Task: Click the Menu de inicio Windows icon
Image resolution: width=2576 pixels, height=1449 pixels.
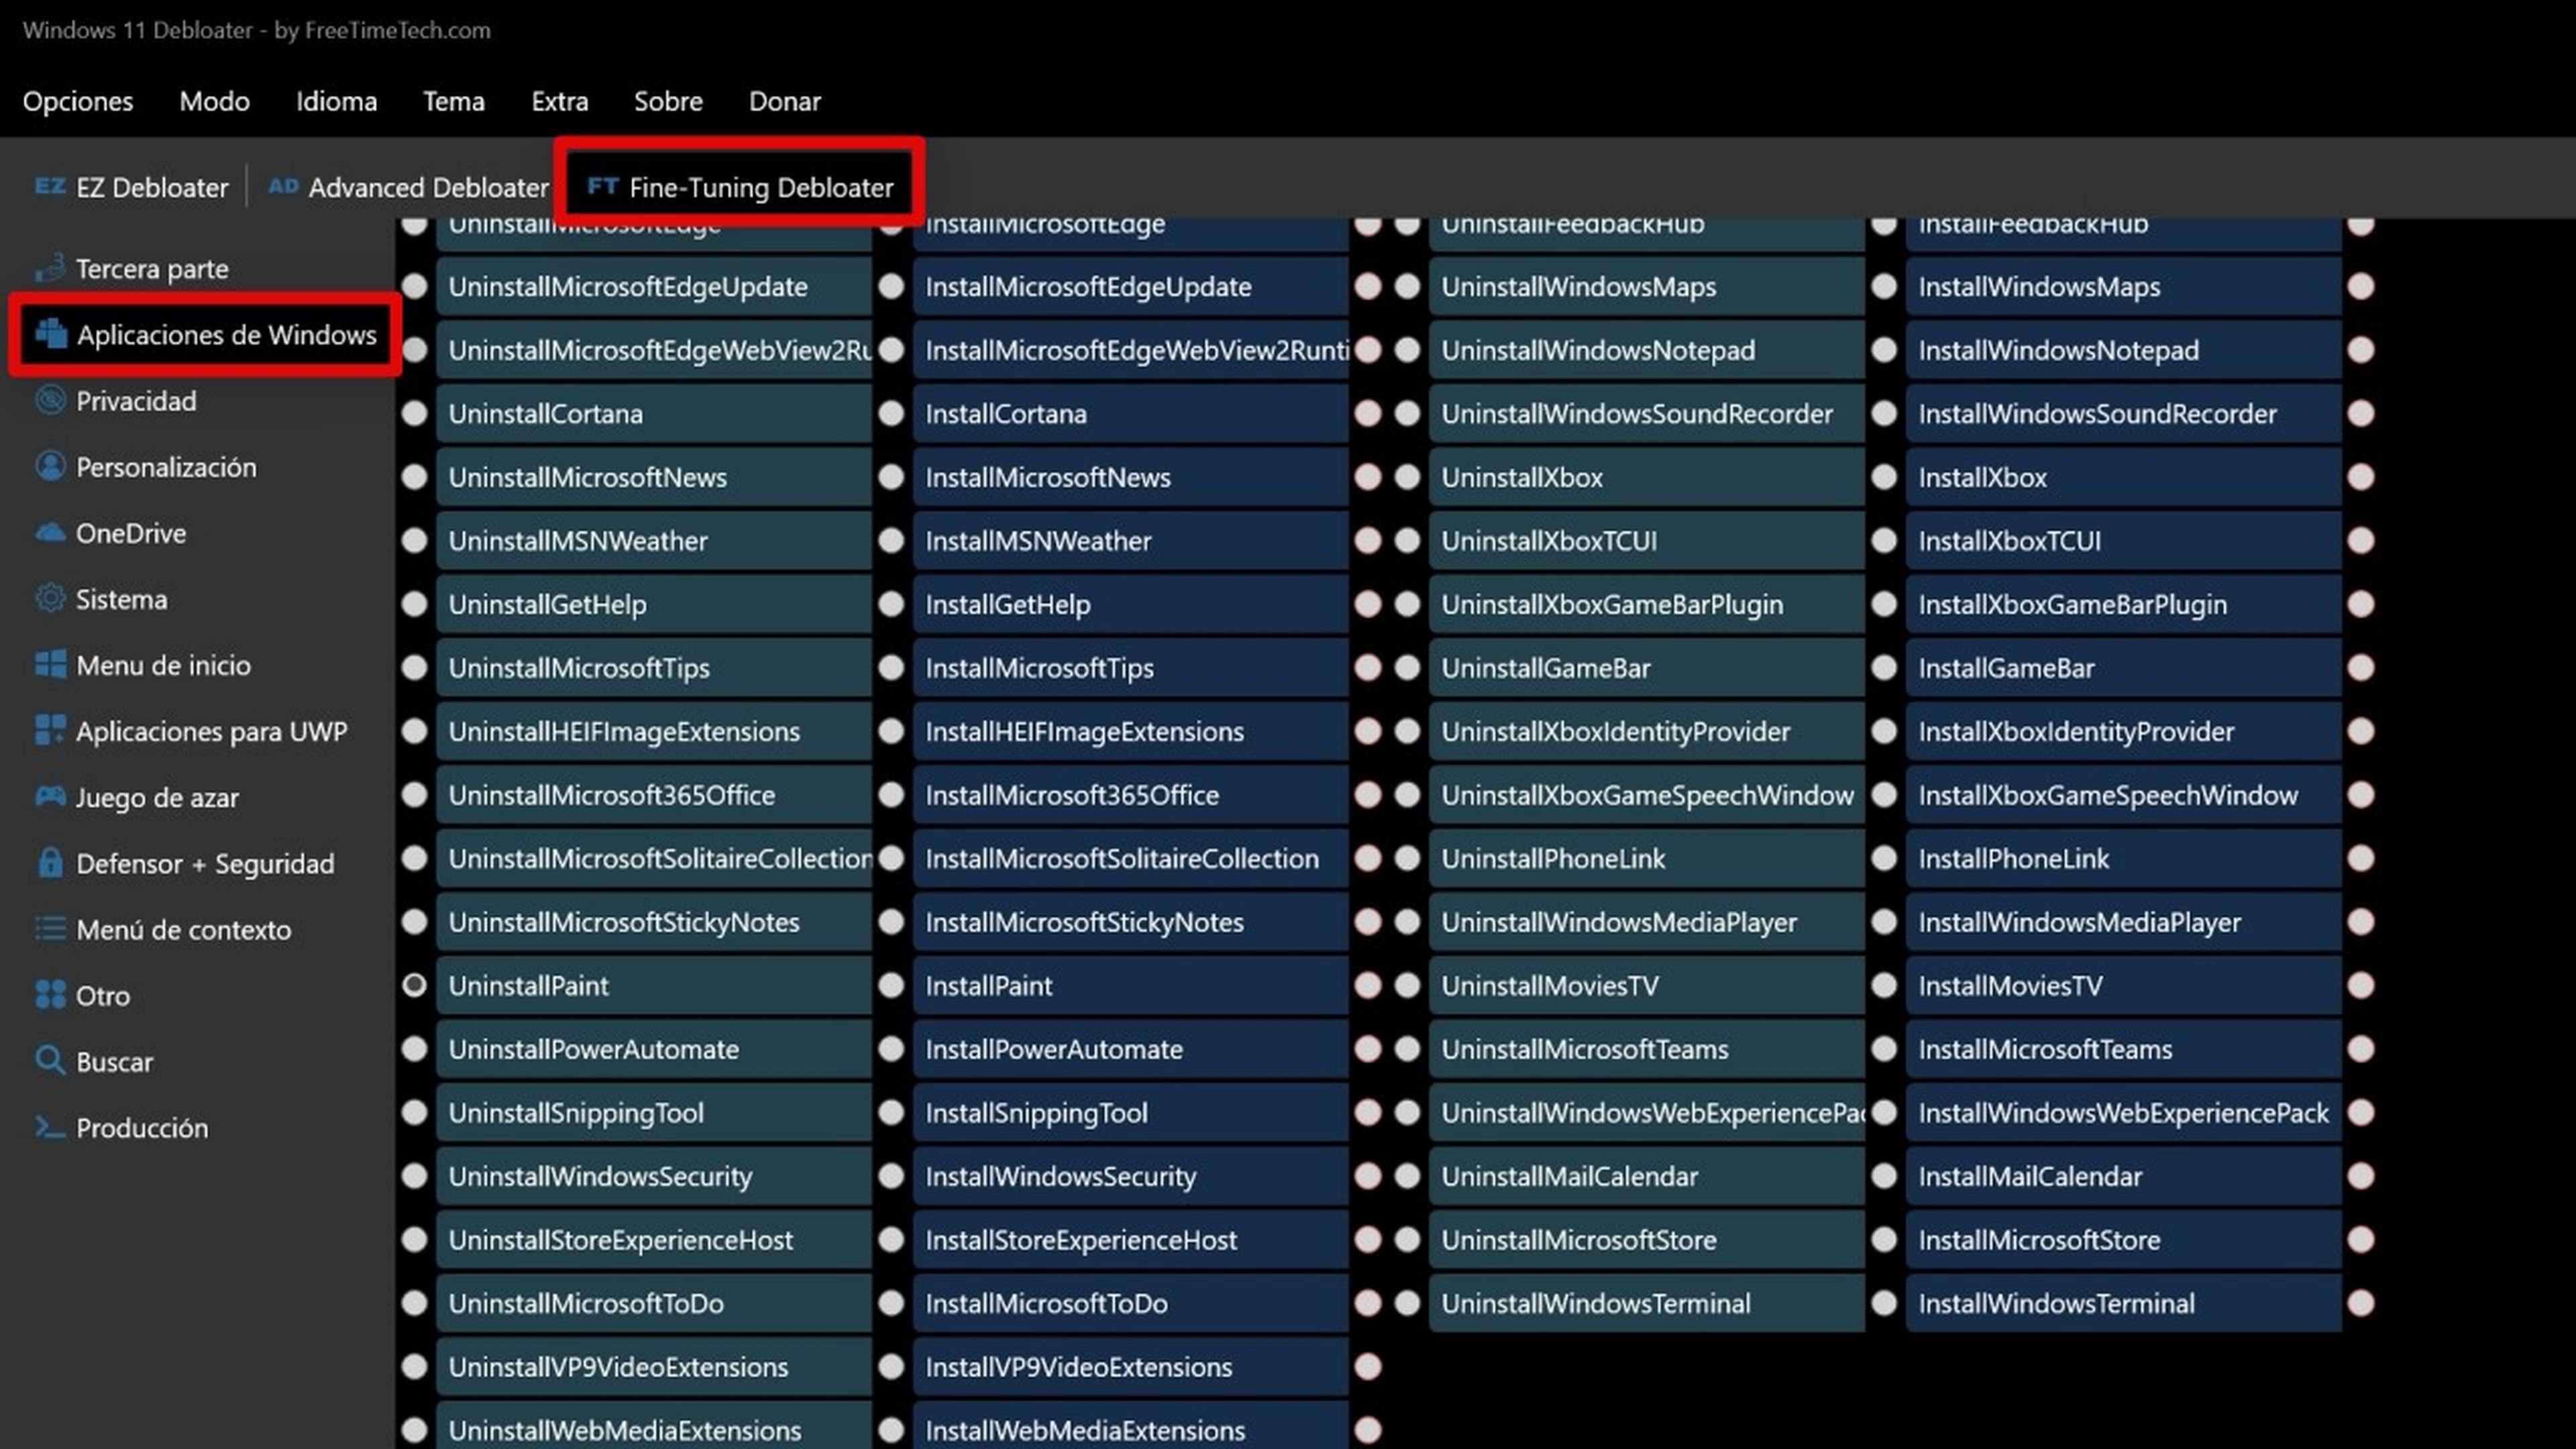Action: tap(50, 665)
